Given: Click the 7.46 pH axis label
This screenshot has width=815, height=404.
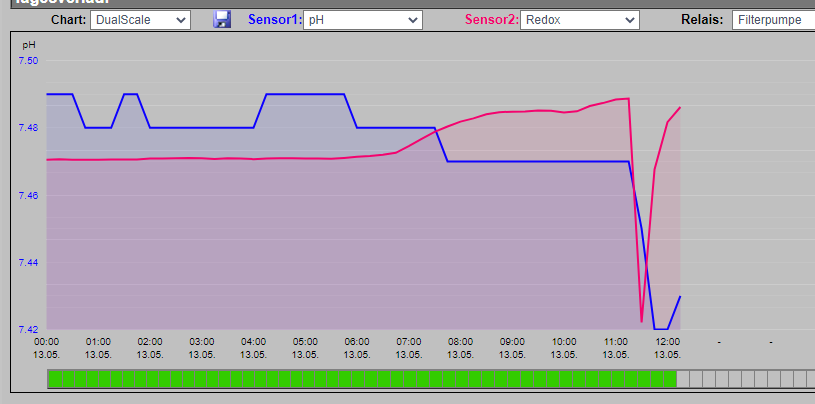Looking at the screenshot, I should point(28,196).
